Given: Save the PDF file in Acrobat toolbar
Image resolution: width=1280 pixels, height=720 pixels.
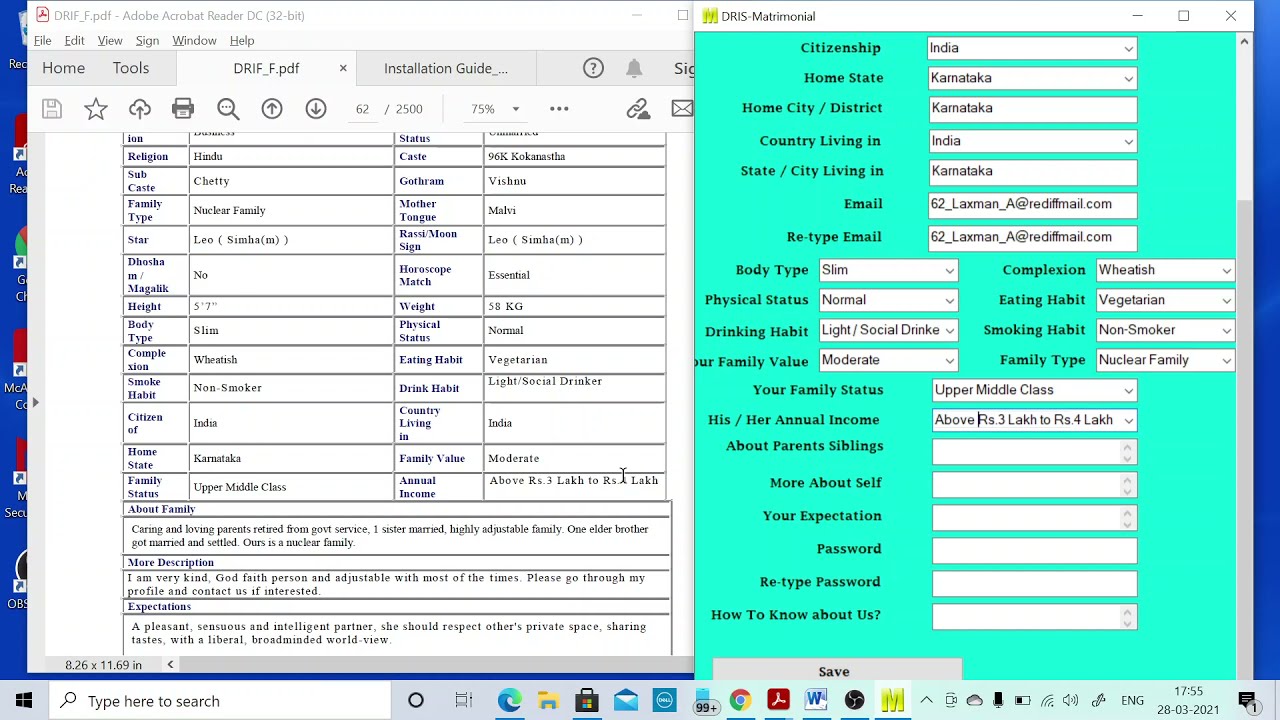Looking at the screenshot, I should coord(52,108).
